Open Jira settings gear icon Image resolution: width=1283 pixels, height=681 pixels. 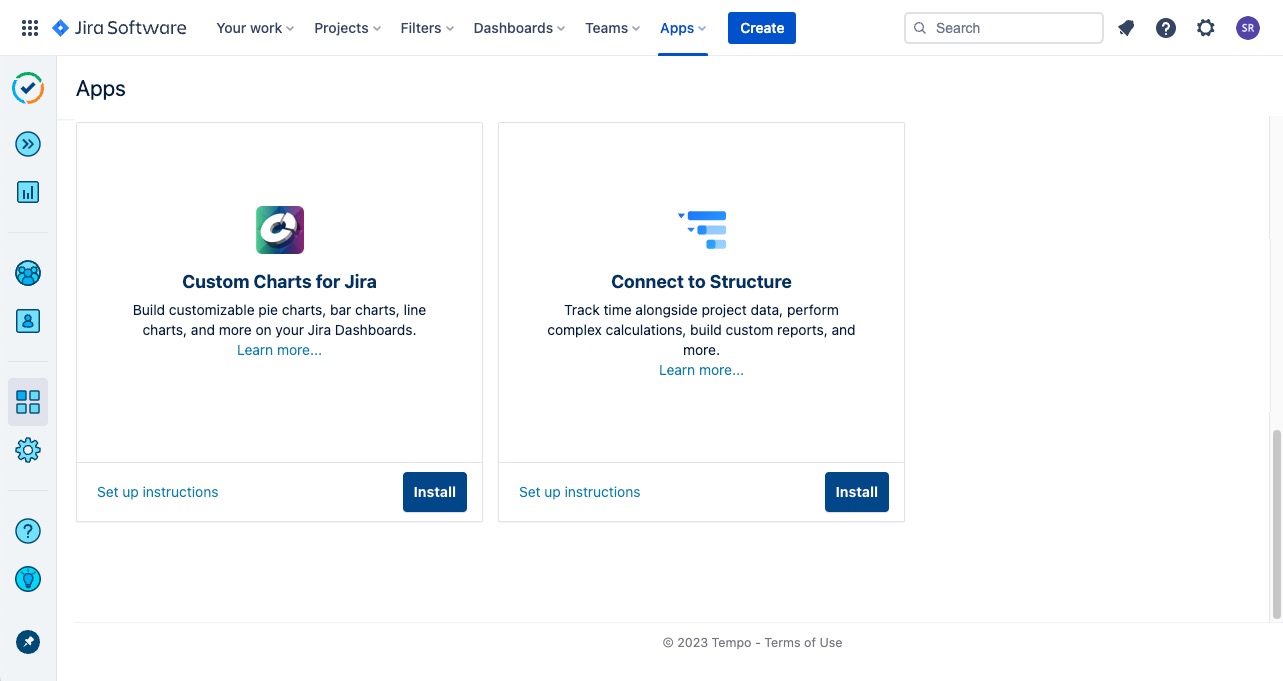[1205, 28]
